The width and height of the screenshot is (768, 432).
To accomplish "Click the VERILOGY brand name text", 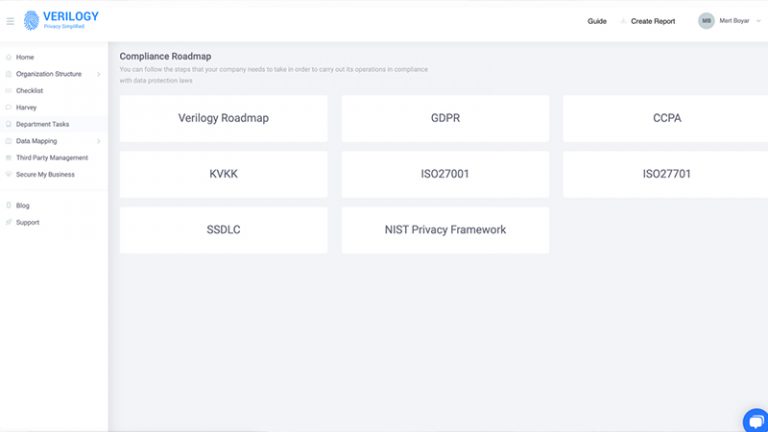I will [71, 16].
